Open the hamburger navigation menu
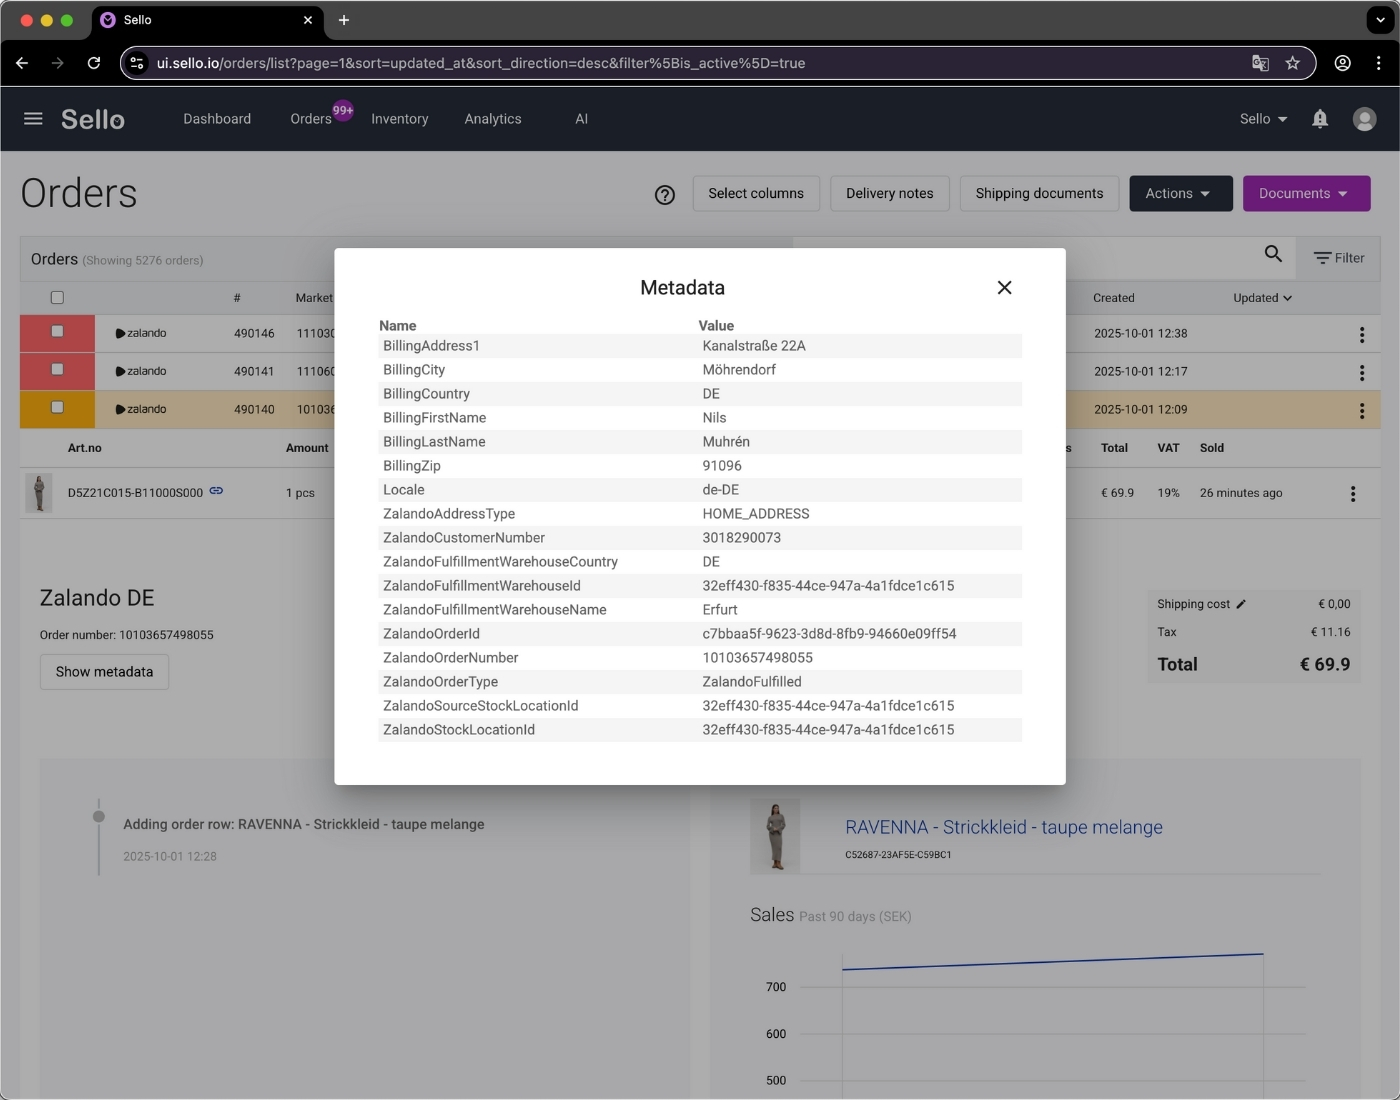The image size is (1400, 1100). click(x=33, y=118)
